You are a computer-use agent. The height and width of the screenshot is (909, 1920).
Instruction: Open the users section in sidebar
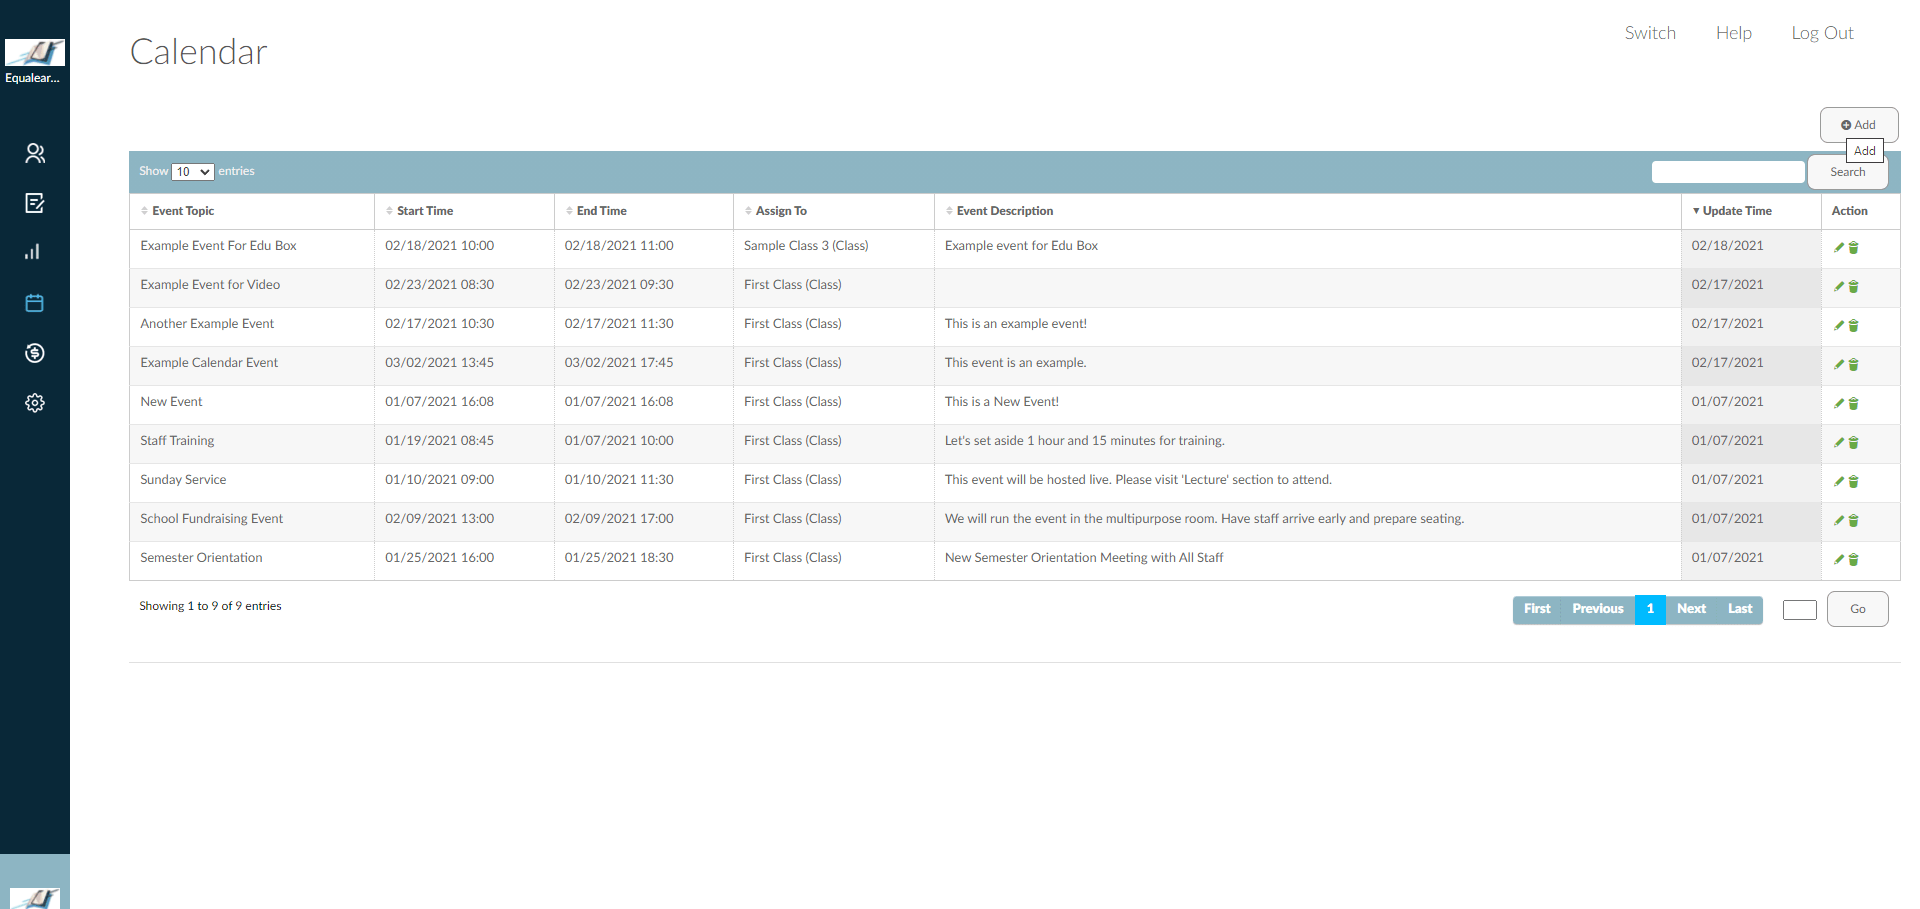point(35,153)
